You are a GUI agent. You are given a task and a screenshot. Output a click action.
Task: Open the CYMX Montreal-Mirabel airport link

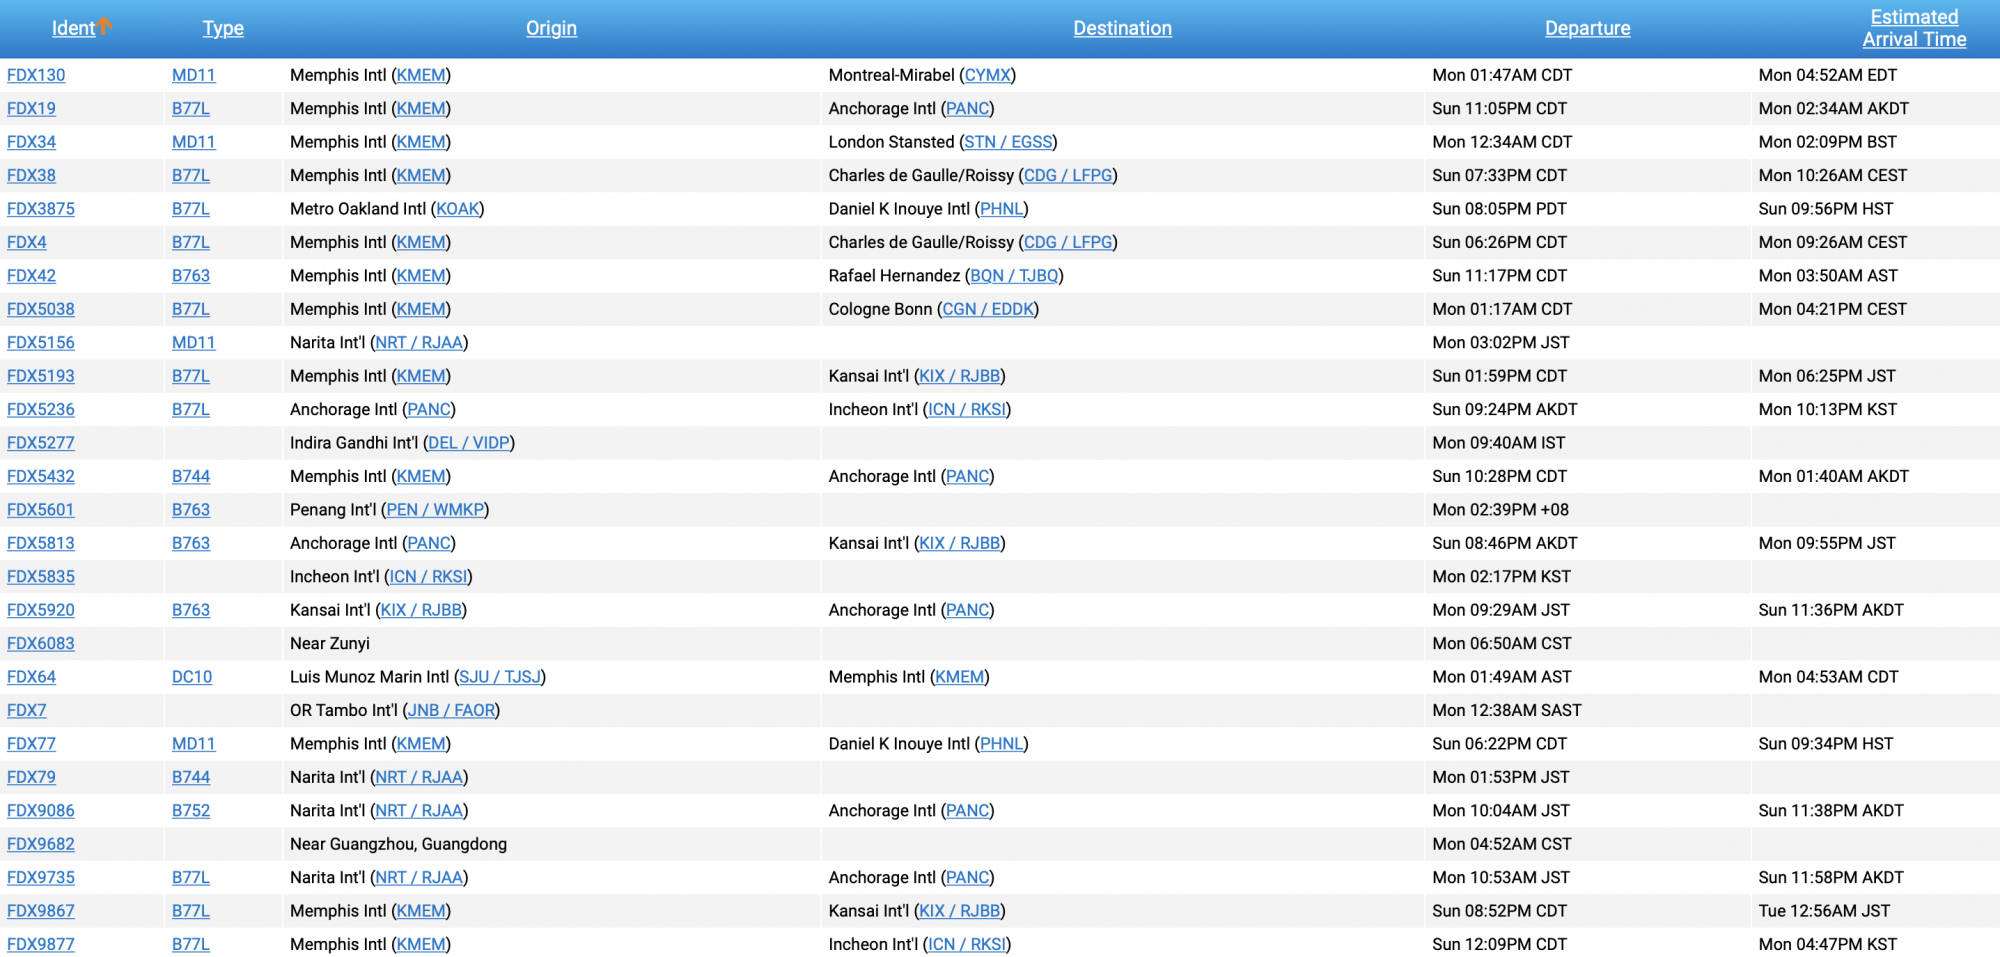point(987,75)
